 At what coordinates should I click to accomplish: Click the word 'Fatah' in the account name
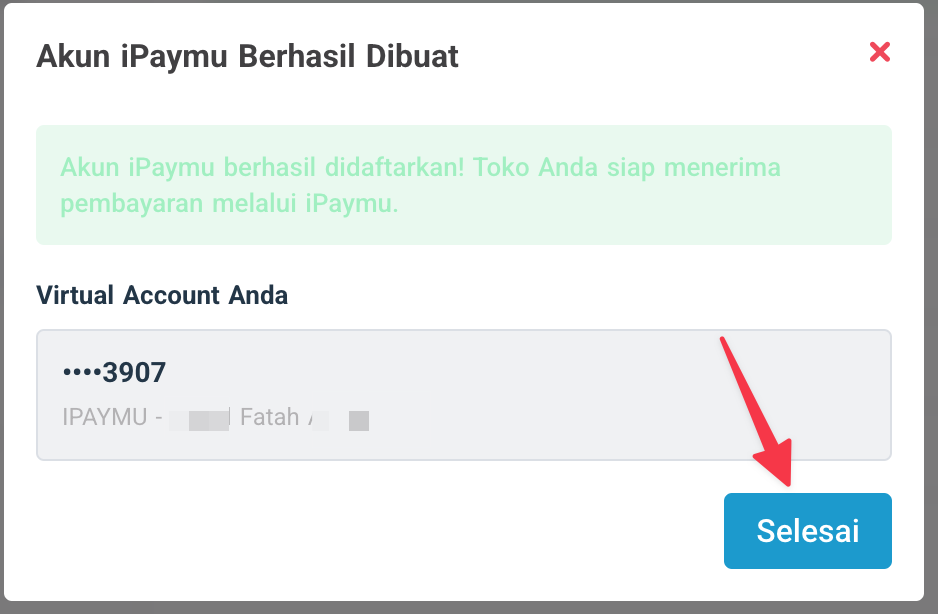(269, 417)
